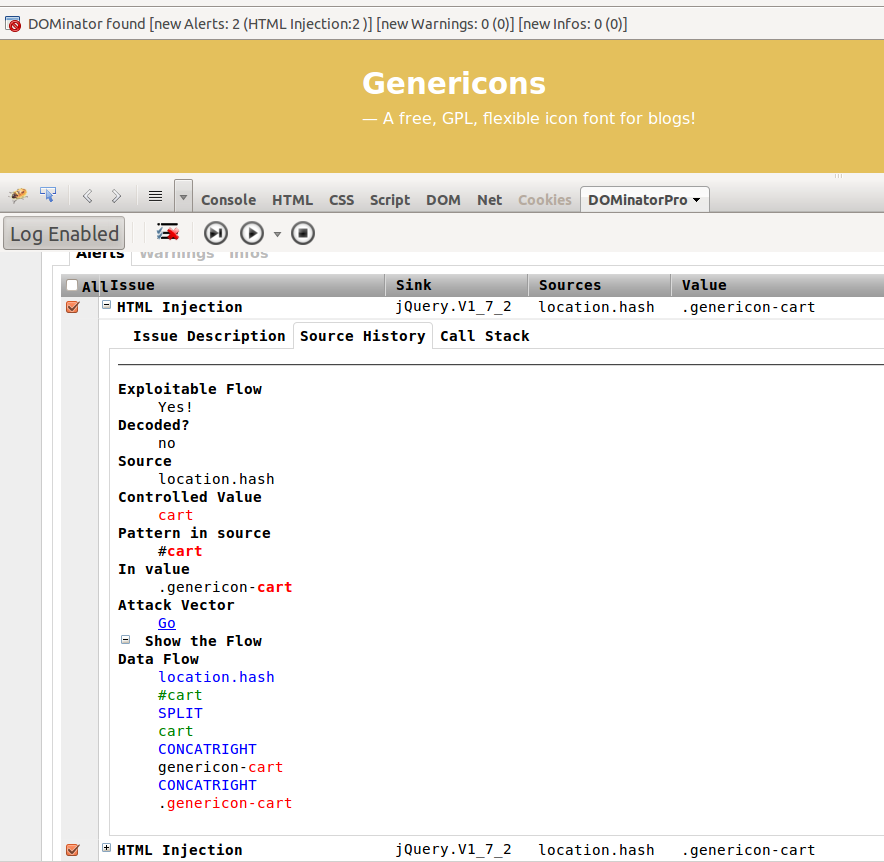Follow the Go attack vector link

[167, 623]
